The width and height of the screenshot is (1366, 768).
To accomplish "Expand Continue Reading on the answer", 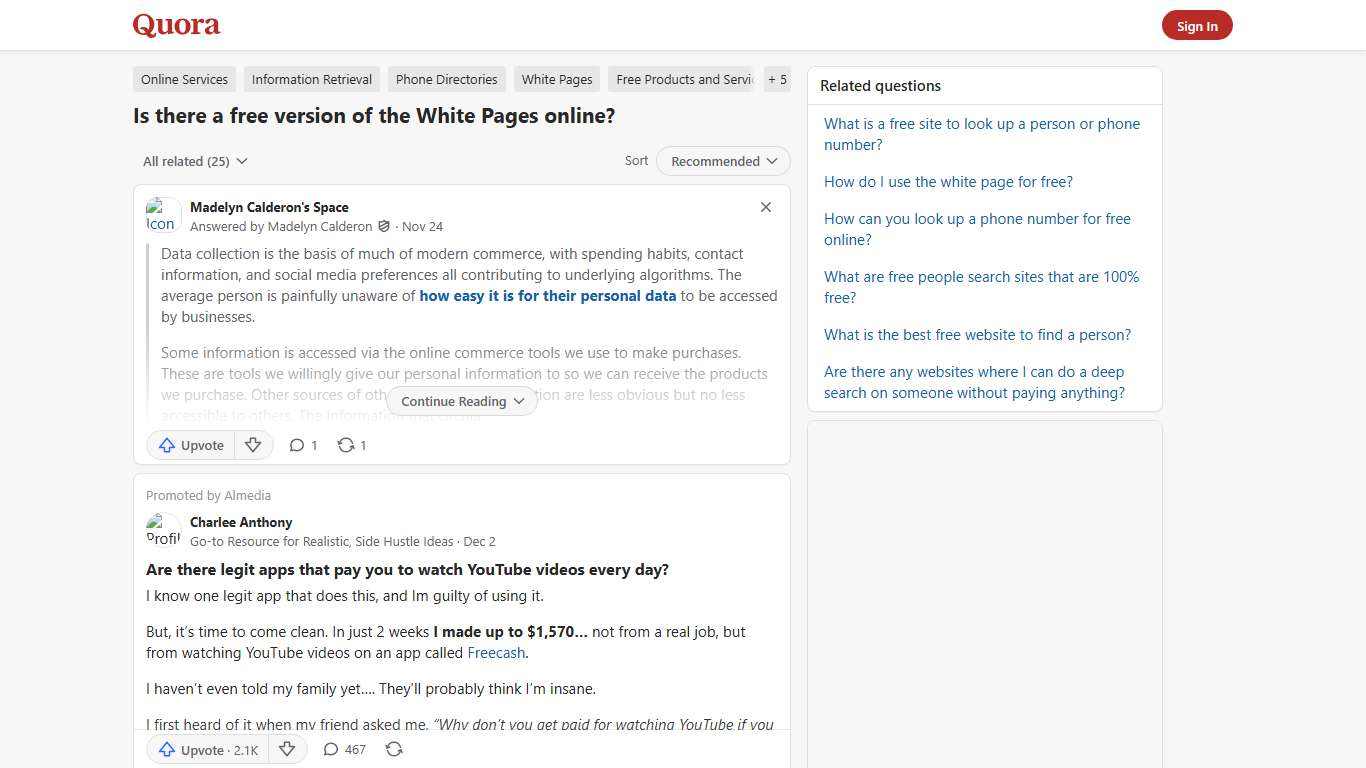I will pyautogui.click(x=461, y=401).
